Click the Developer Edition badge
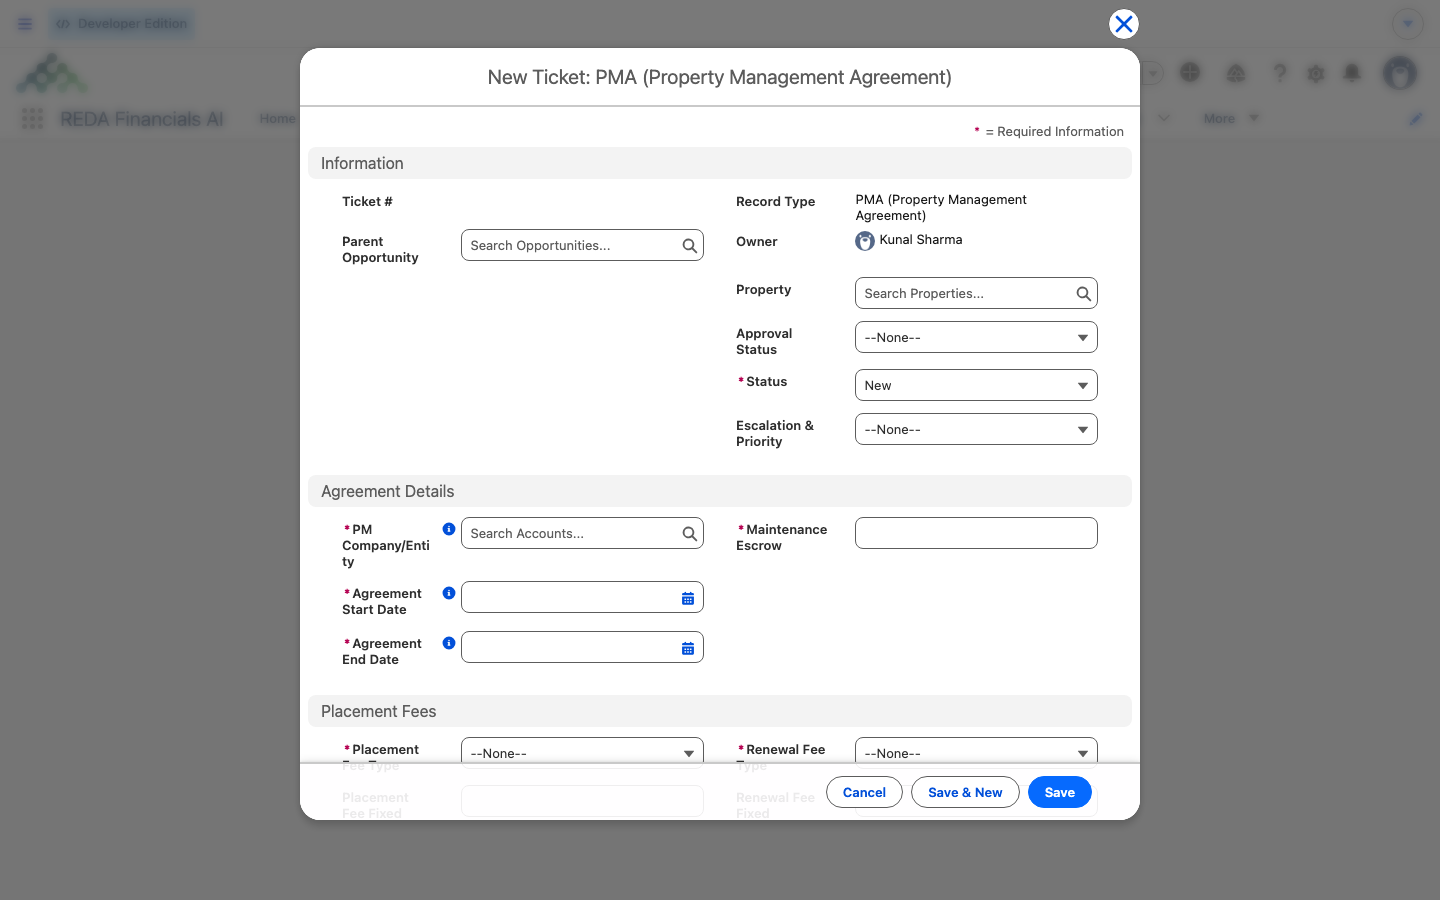This screenshot has width=1440, height=900. tap(122, 24)
